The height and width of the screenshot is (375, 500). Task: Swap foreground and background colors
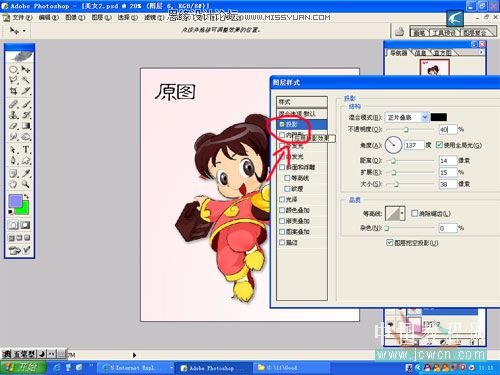coord(26,197)
